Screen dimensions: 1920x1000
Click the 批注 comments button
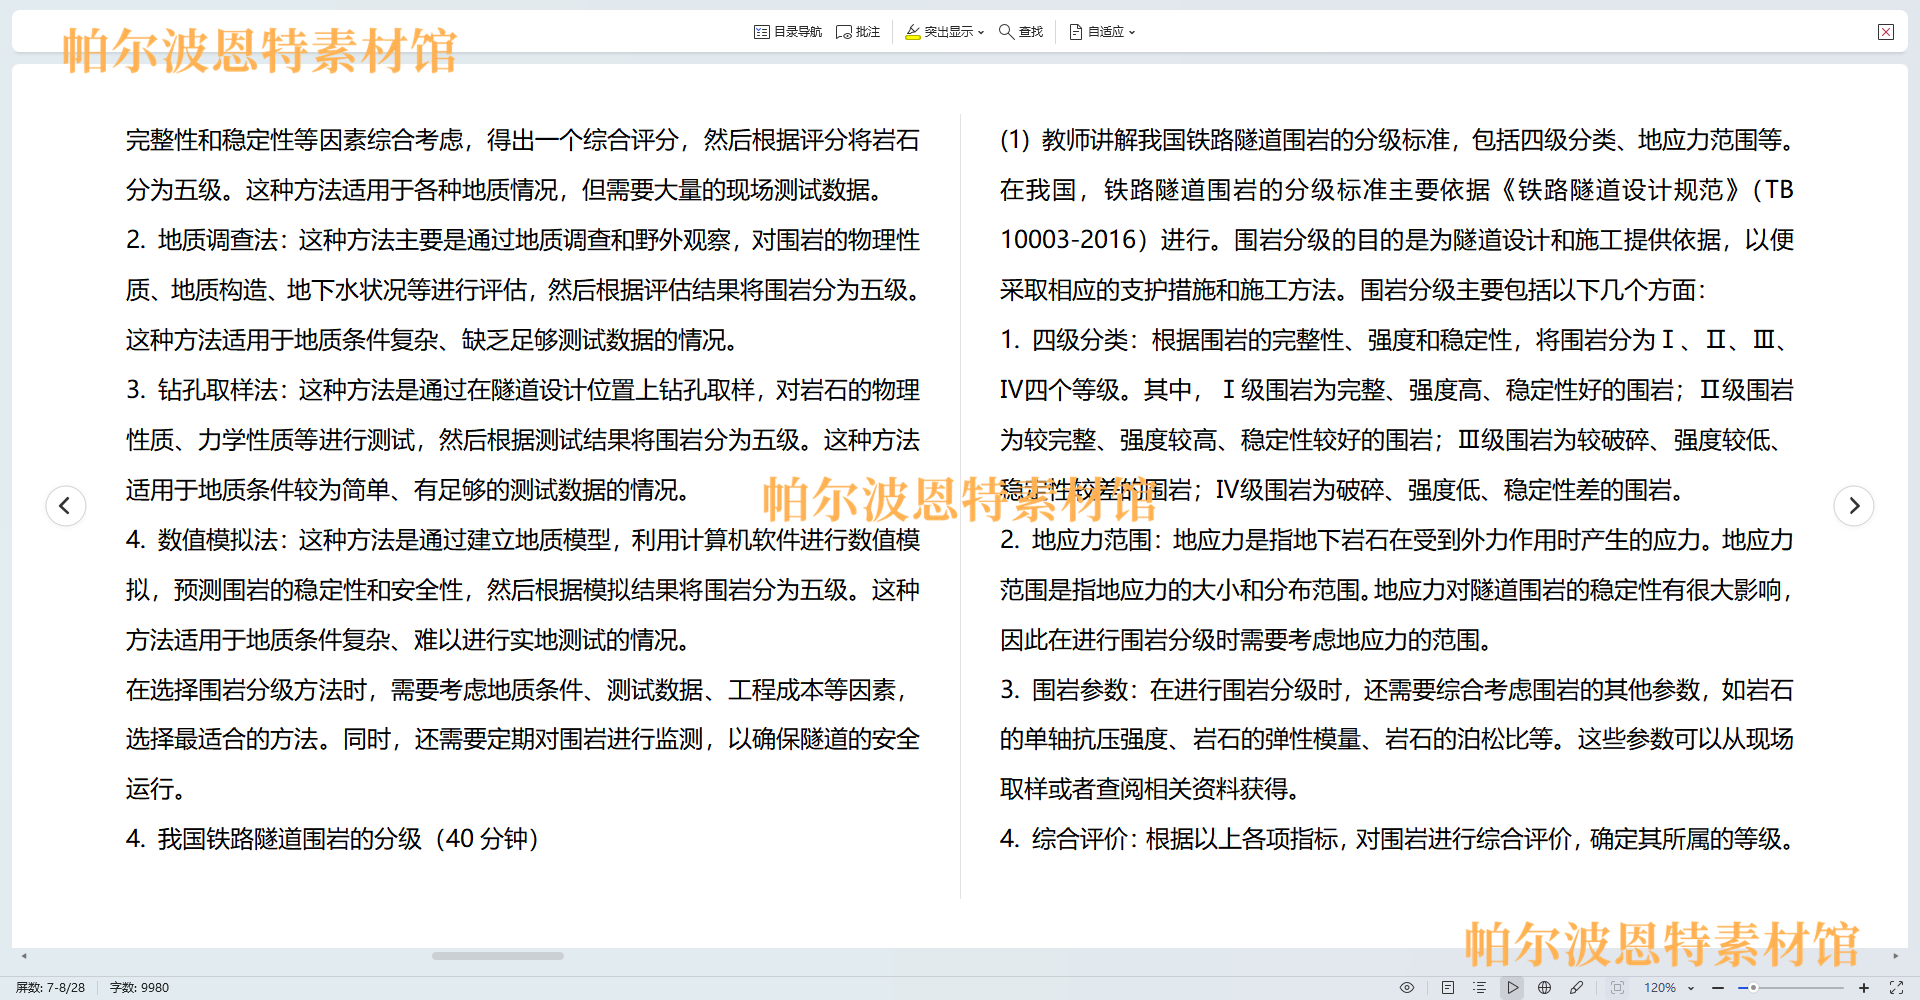pos(858,32)
